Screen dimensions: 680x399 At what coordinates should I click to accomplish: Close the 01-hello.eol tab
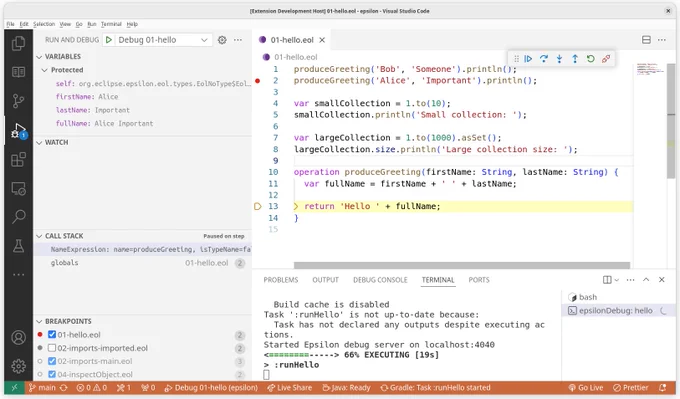pos(322,40)
